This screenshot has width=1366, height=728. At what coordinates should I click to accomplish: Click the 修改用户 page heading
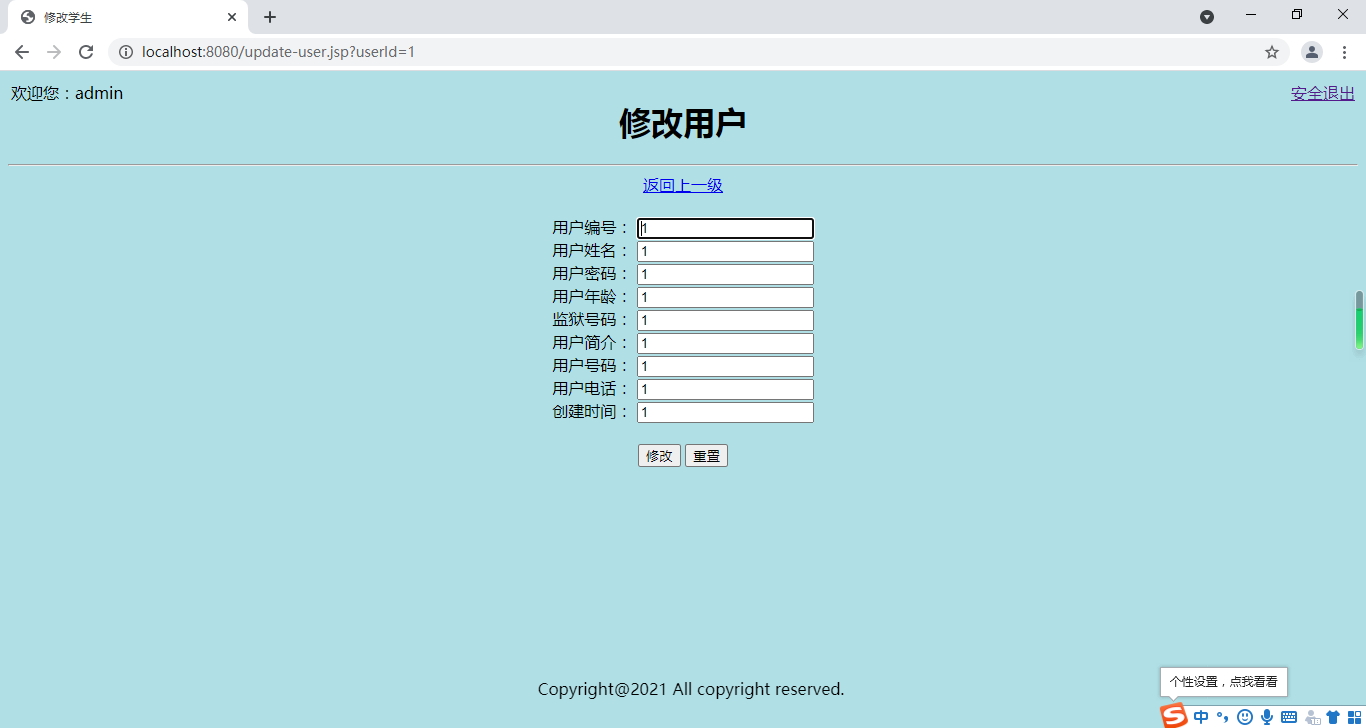683,124
